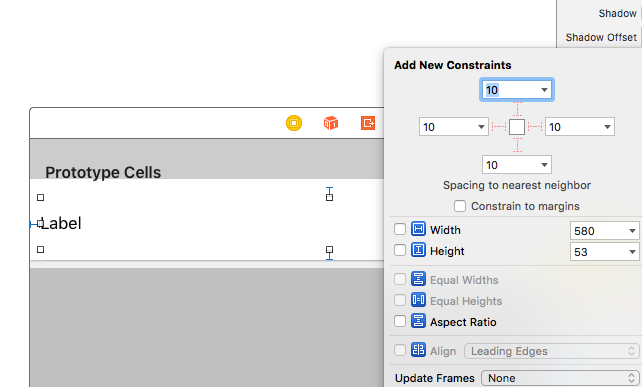Click the blue Aspect Ratio icon
This screenshot has width=642, height=387.
pyautogui.click(x=418, y=321)
